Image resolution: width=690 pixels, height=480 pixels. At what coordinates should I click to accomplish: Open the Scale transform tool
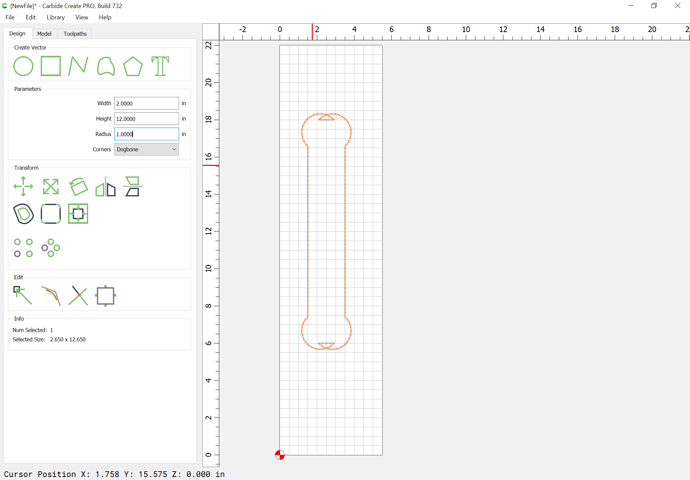coord(51,187)
